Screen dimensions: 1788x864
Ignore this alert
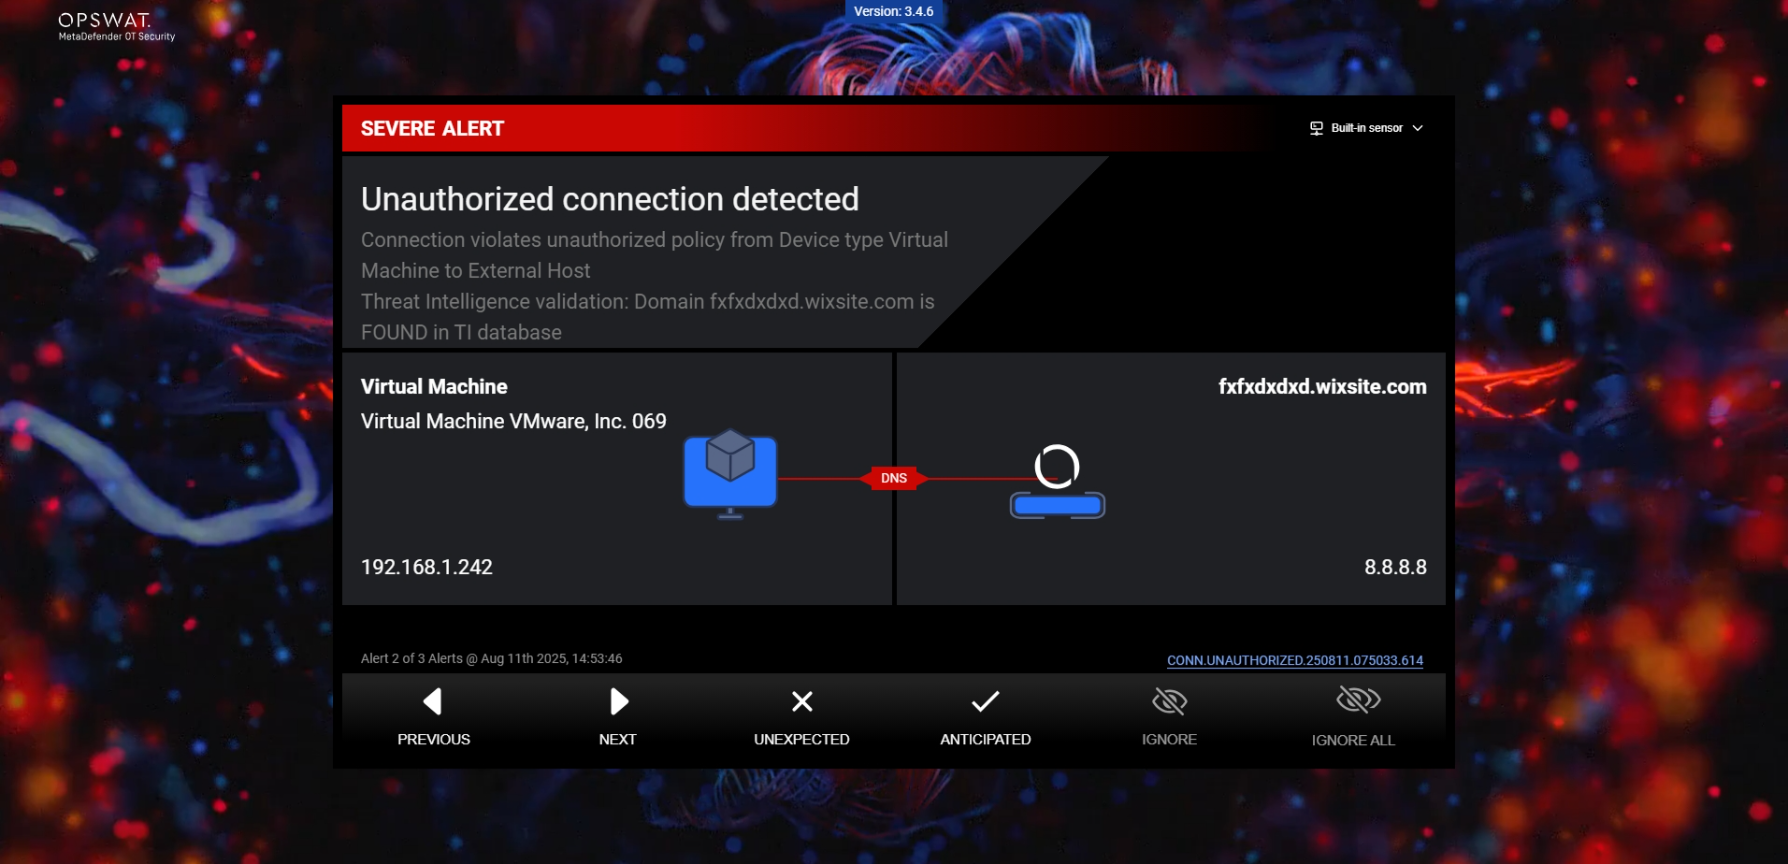[x=1169, y=717]
